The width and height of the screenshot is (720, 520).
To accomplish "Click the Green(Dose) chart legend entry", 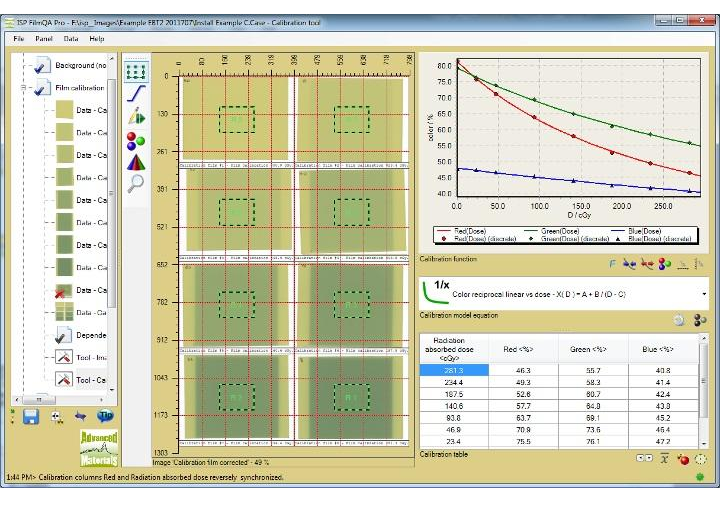I will coord(551,231).
